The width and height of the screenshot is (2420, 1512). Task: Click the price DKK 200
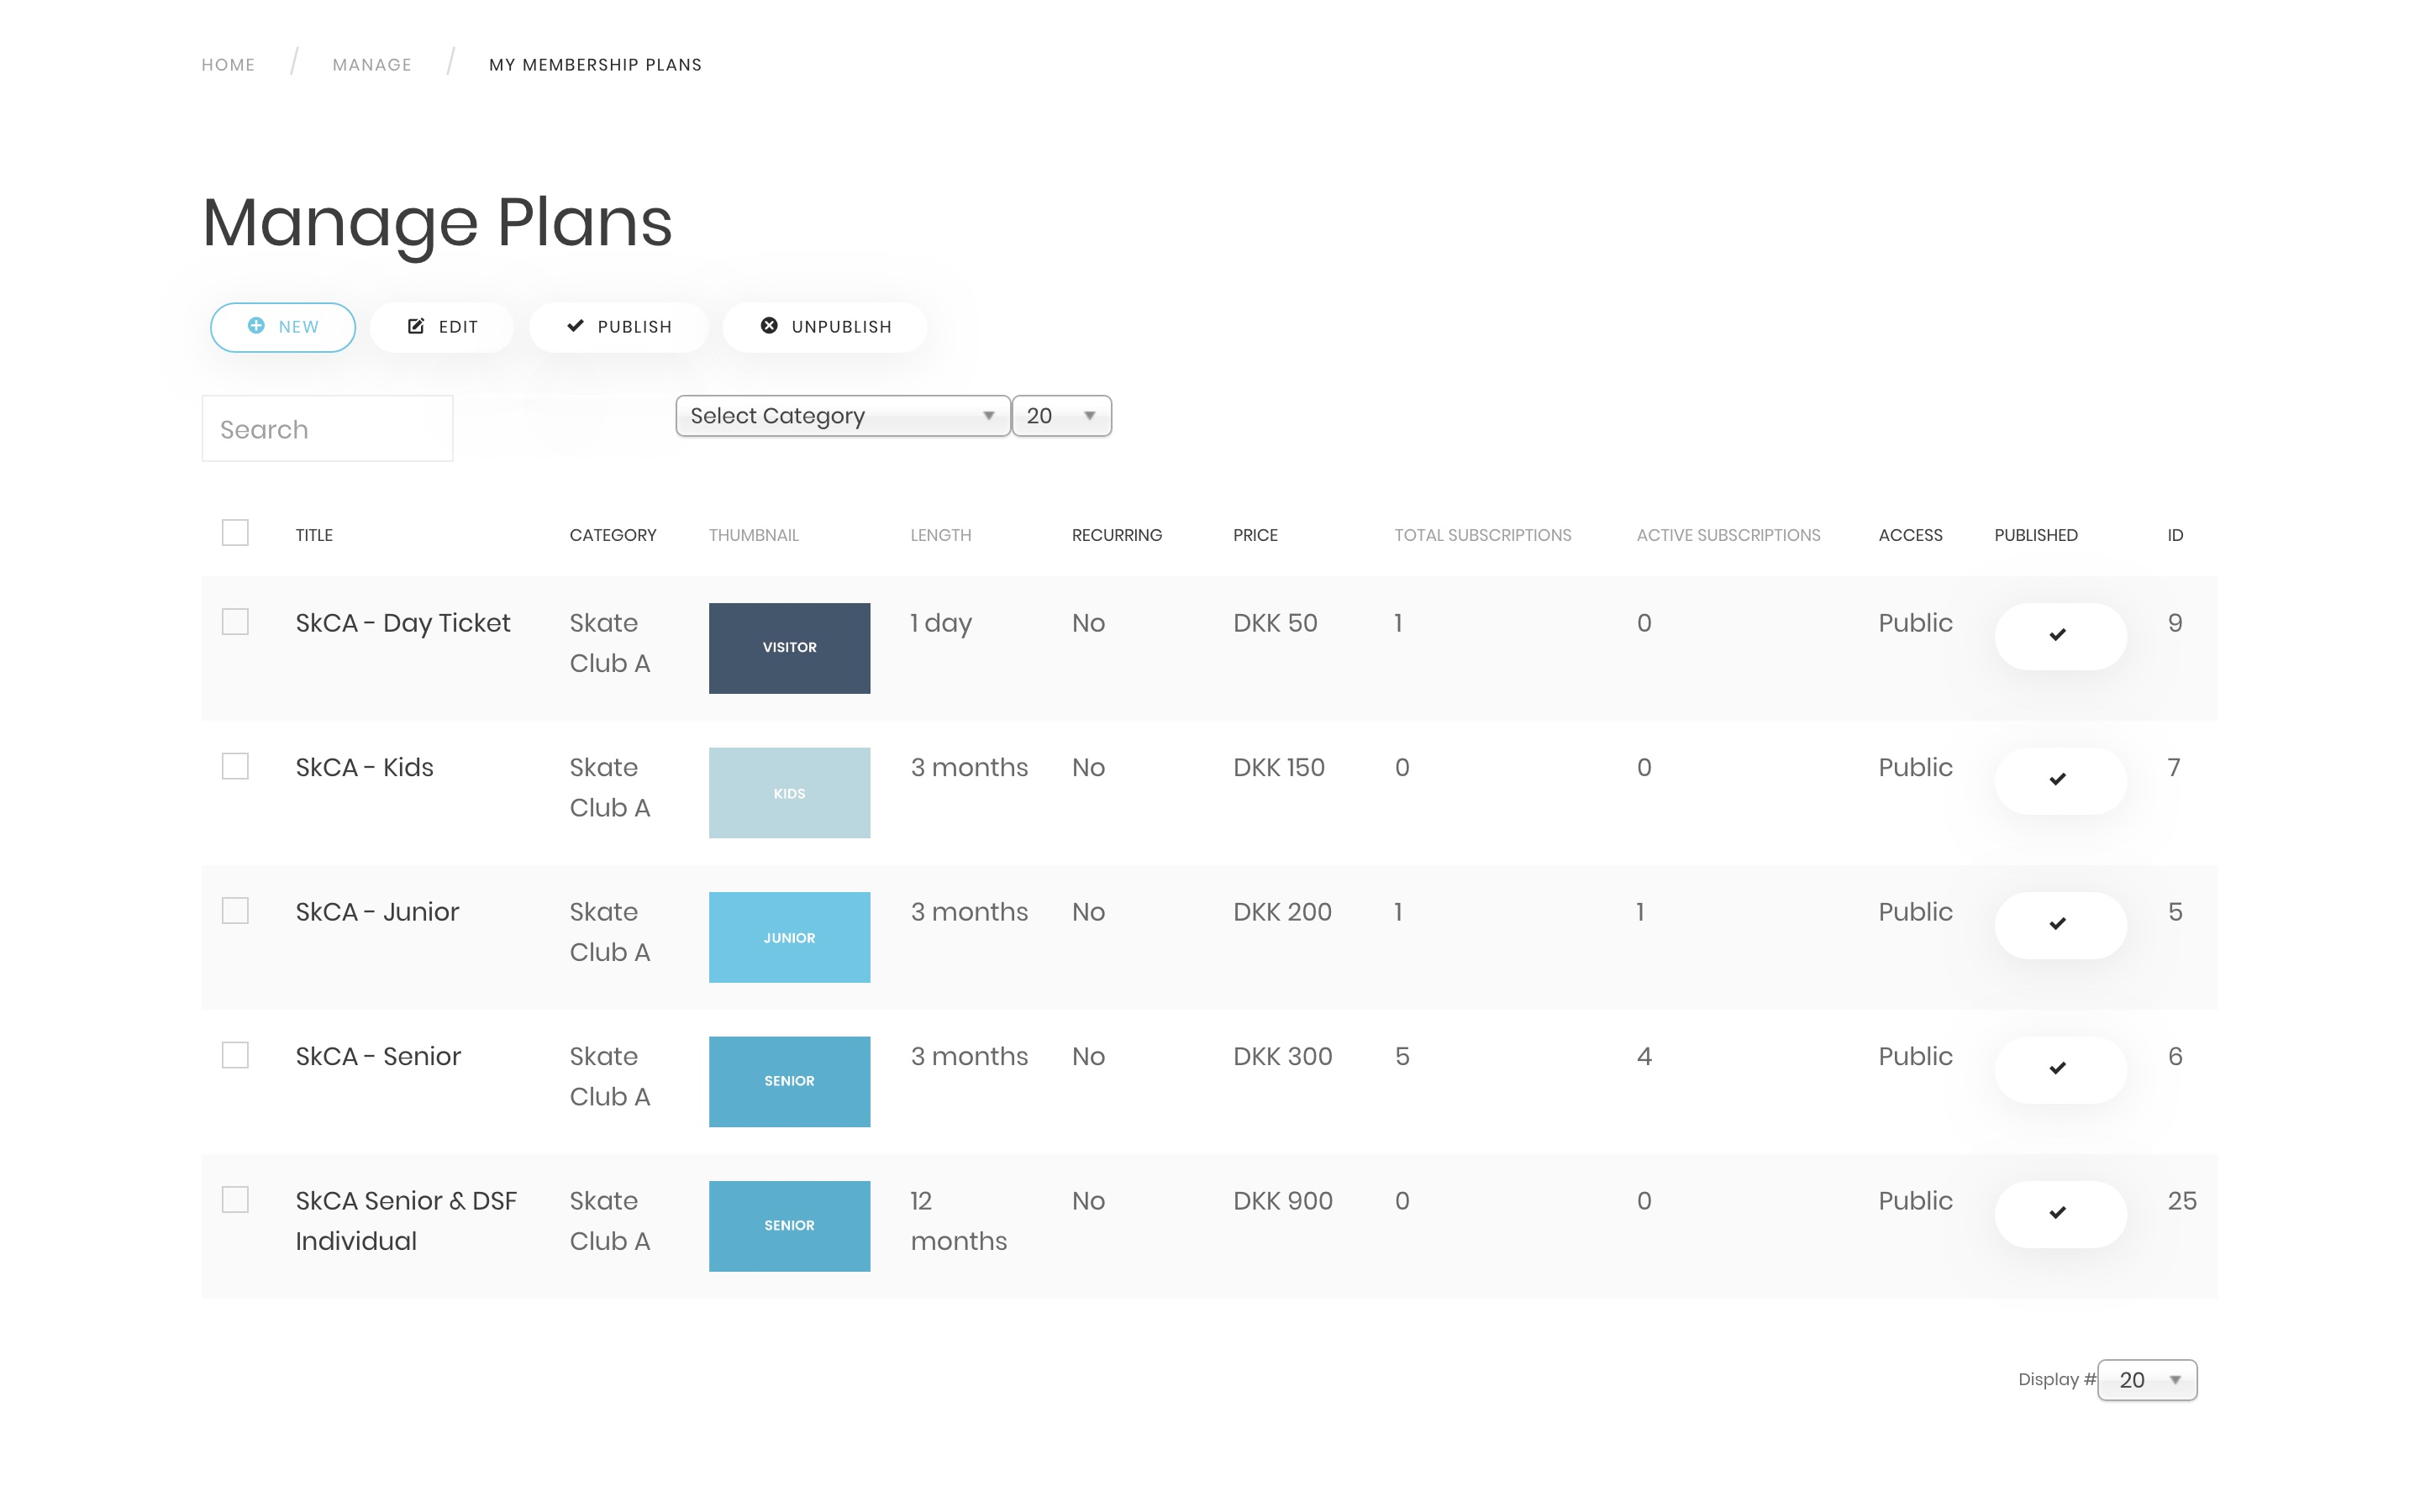1282,912
